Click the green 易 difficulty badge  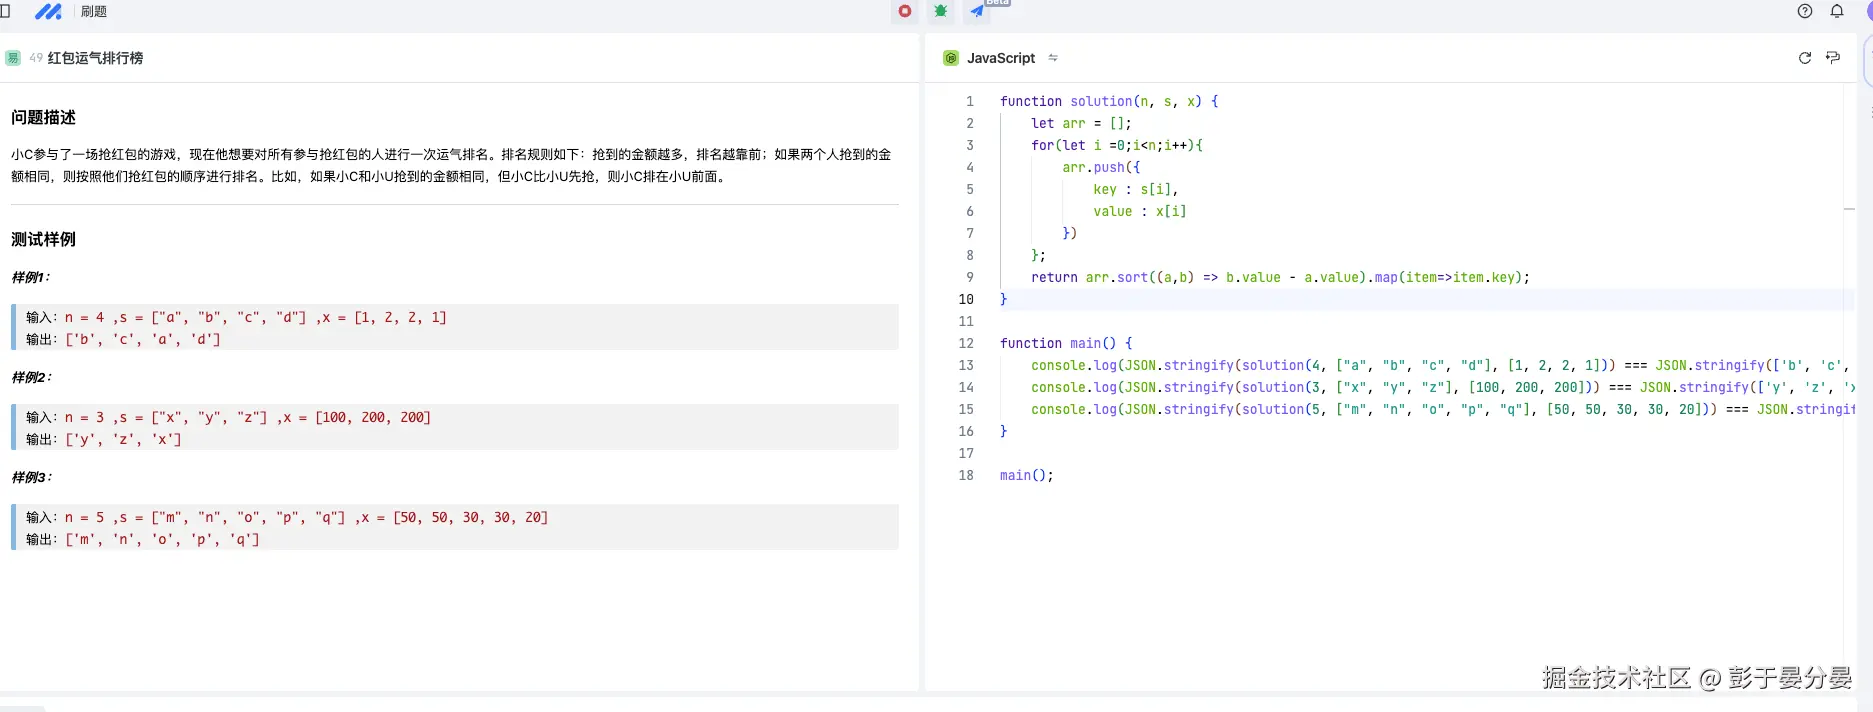pyautogui.click(x=13, y=58)
